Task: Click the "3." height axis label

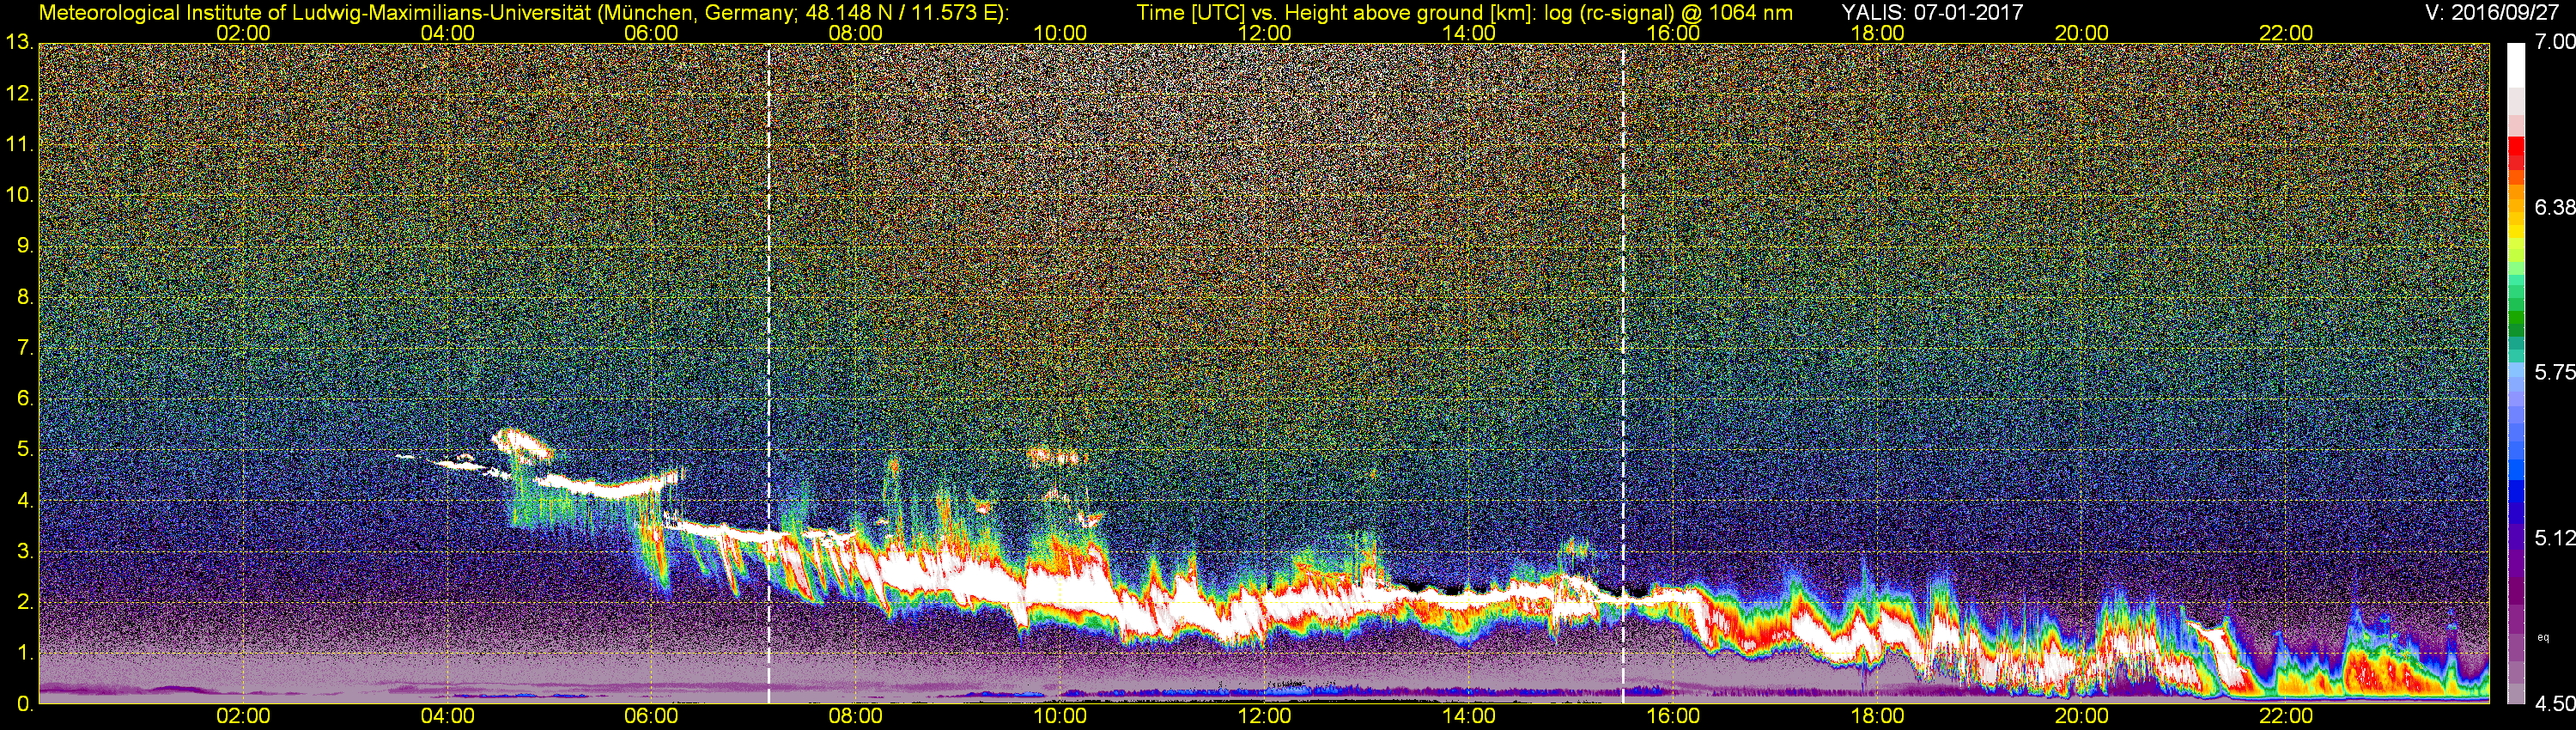Action: click(x=25, y=552)
